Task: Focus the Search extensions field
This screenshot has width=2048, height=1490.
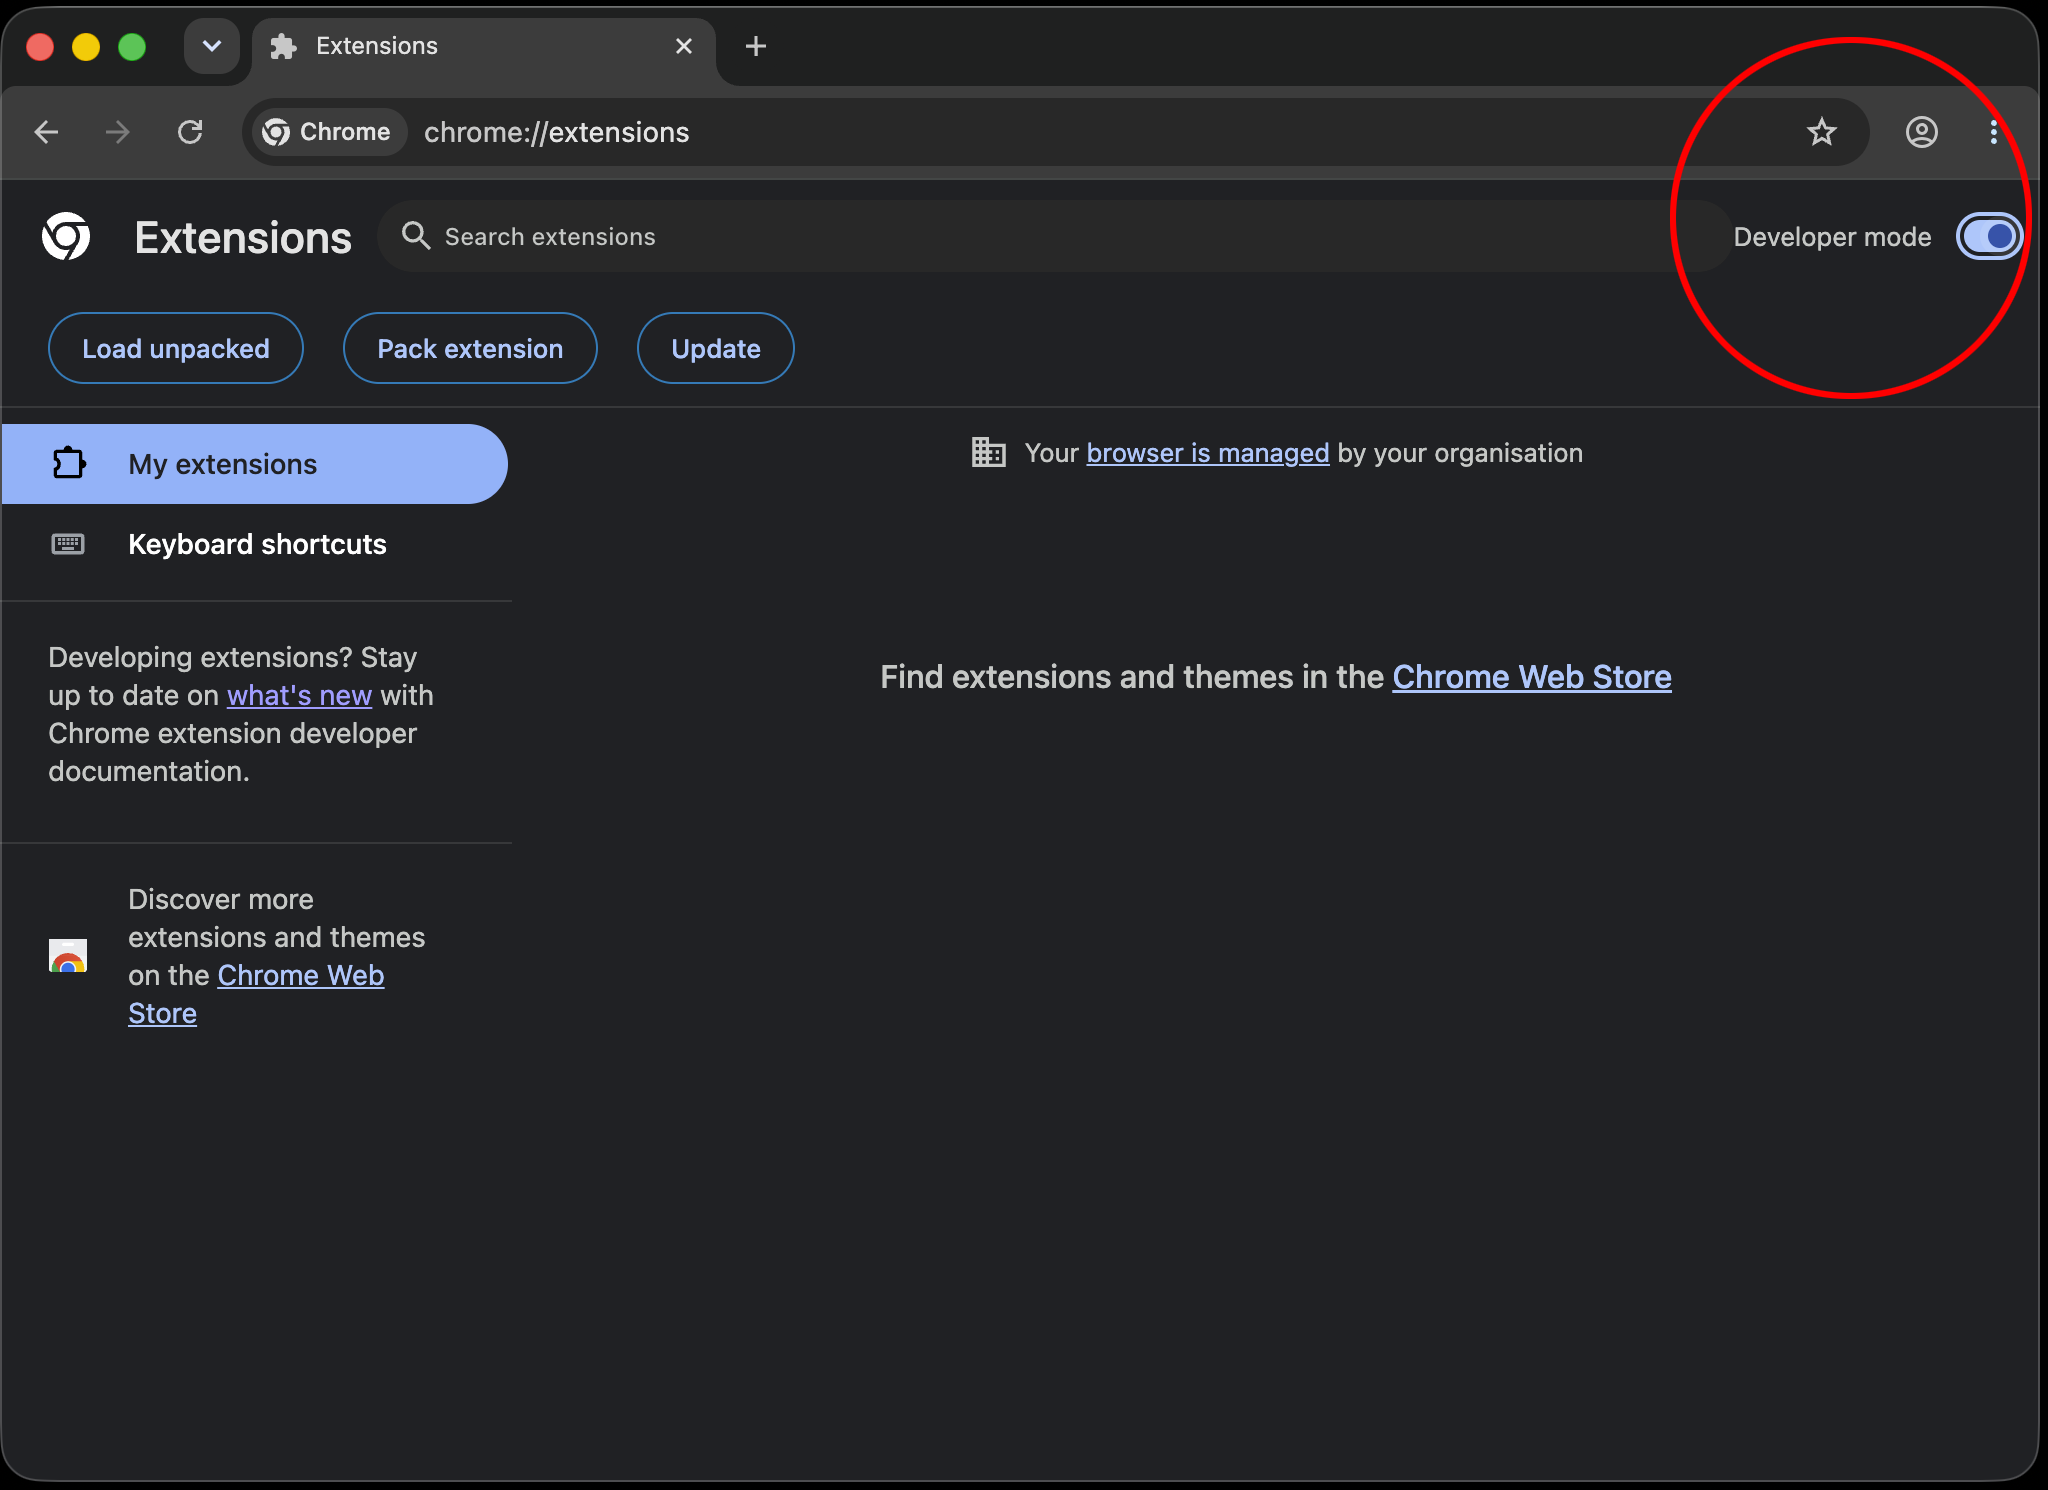Action: click(x=1054, y=236)
